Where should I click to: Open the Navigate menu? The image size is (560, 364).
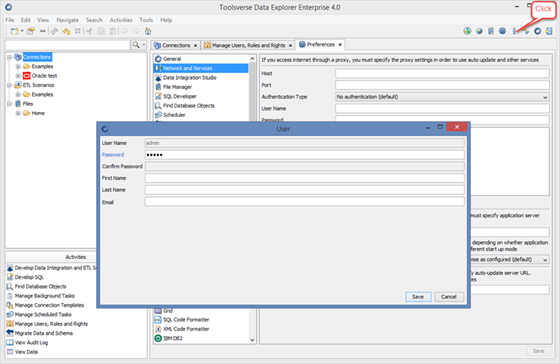(x=68, y=20)
